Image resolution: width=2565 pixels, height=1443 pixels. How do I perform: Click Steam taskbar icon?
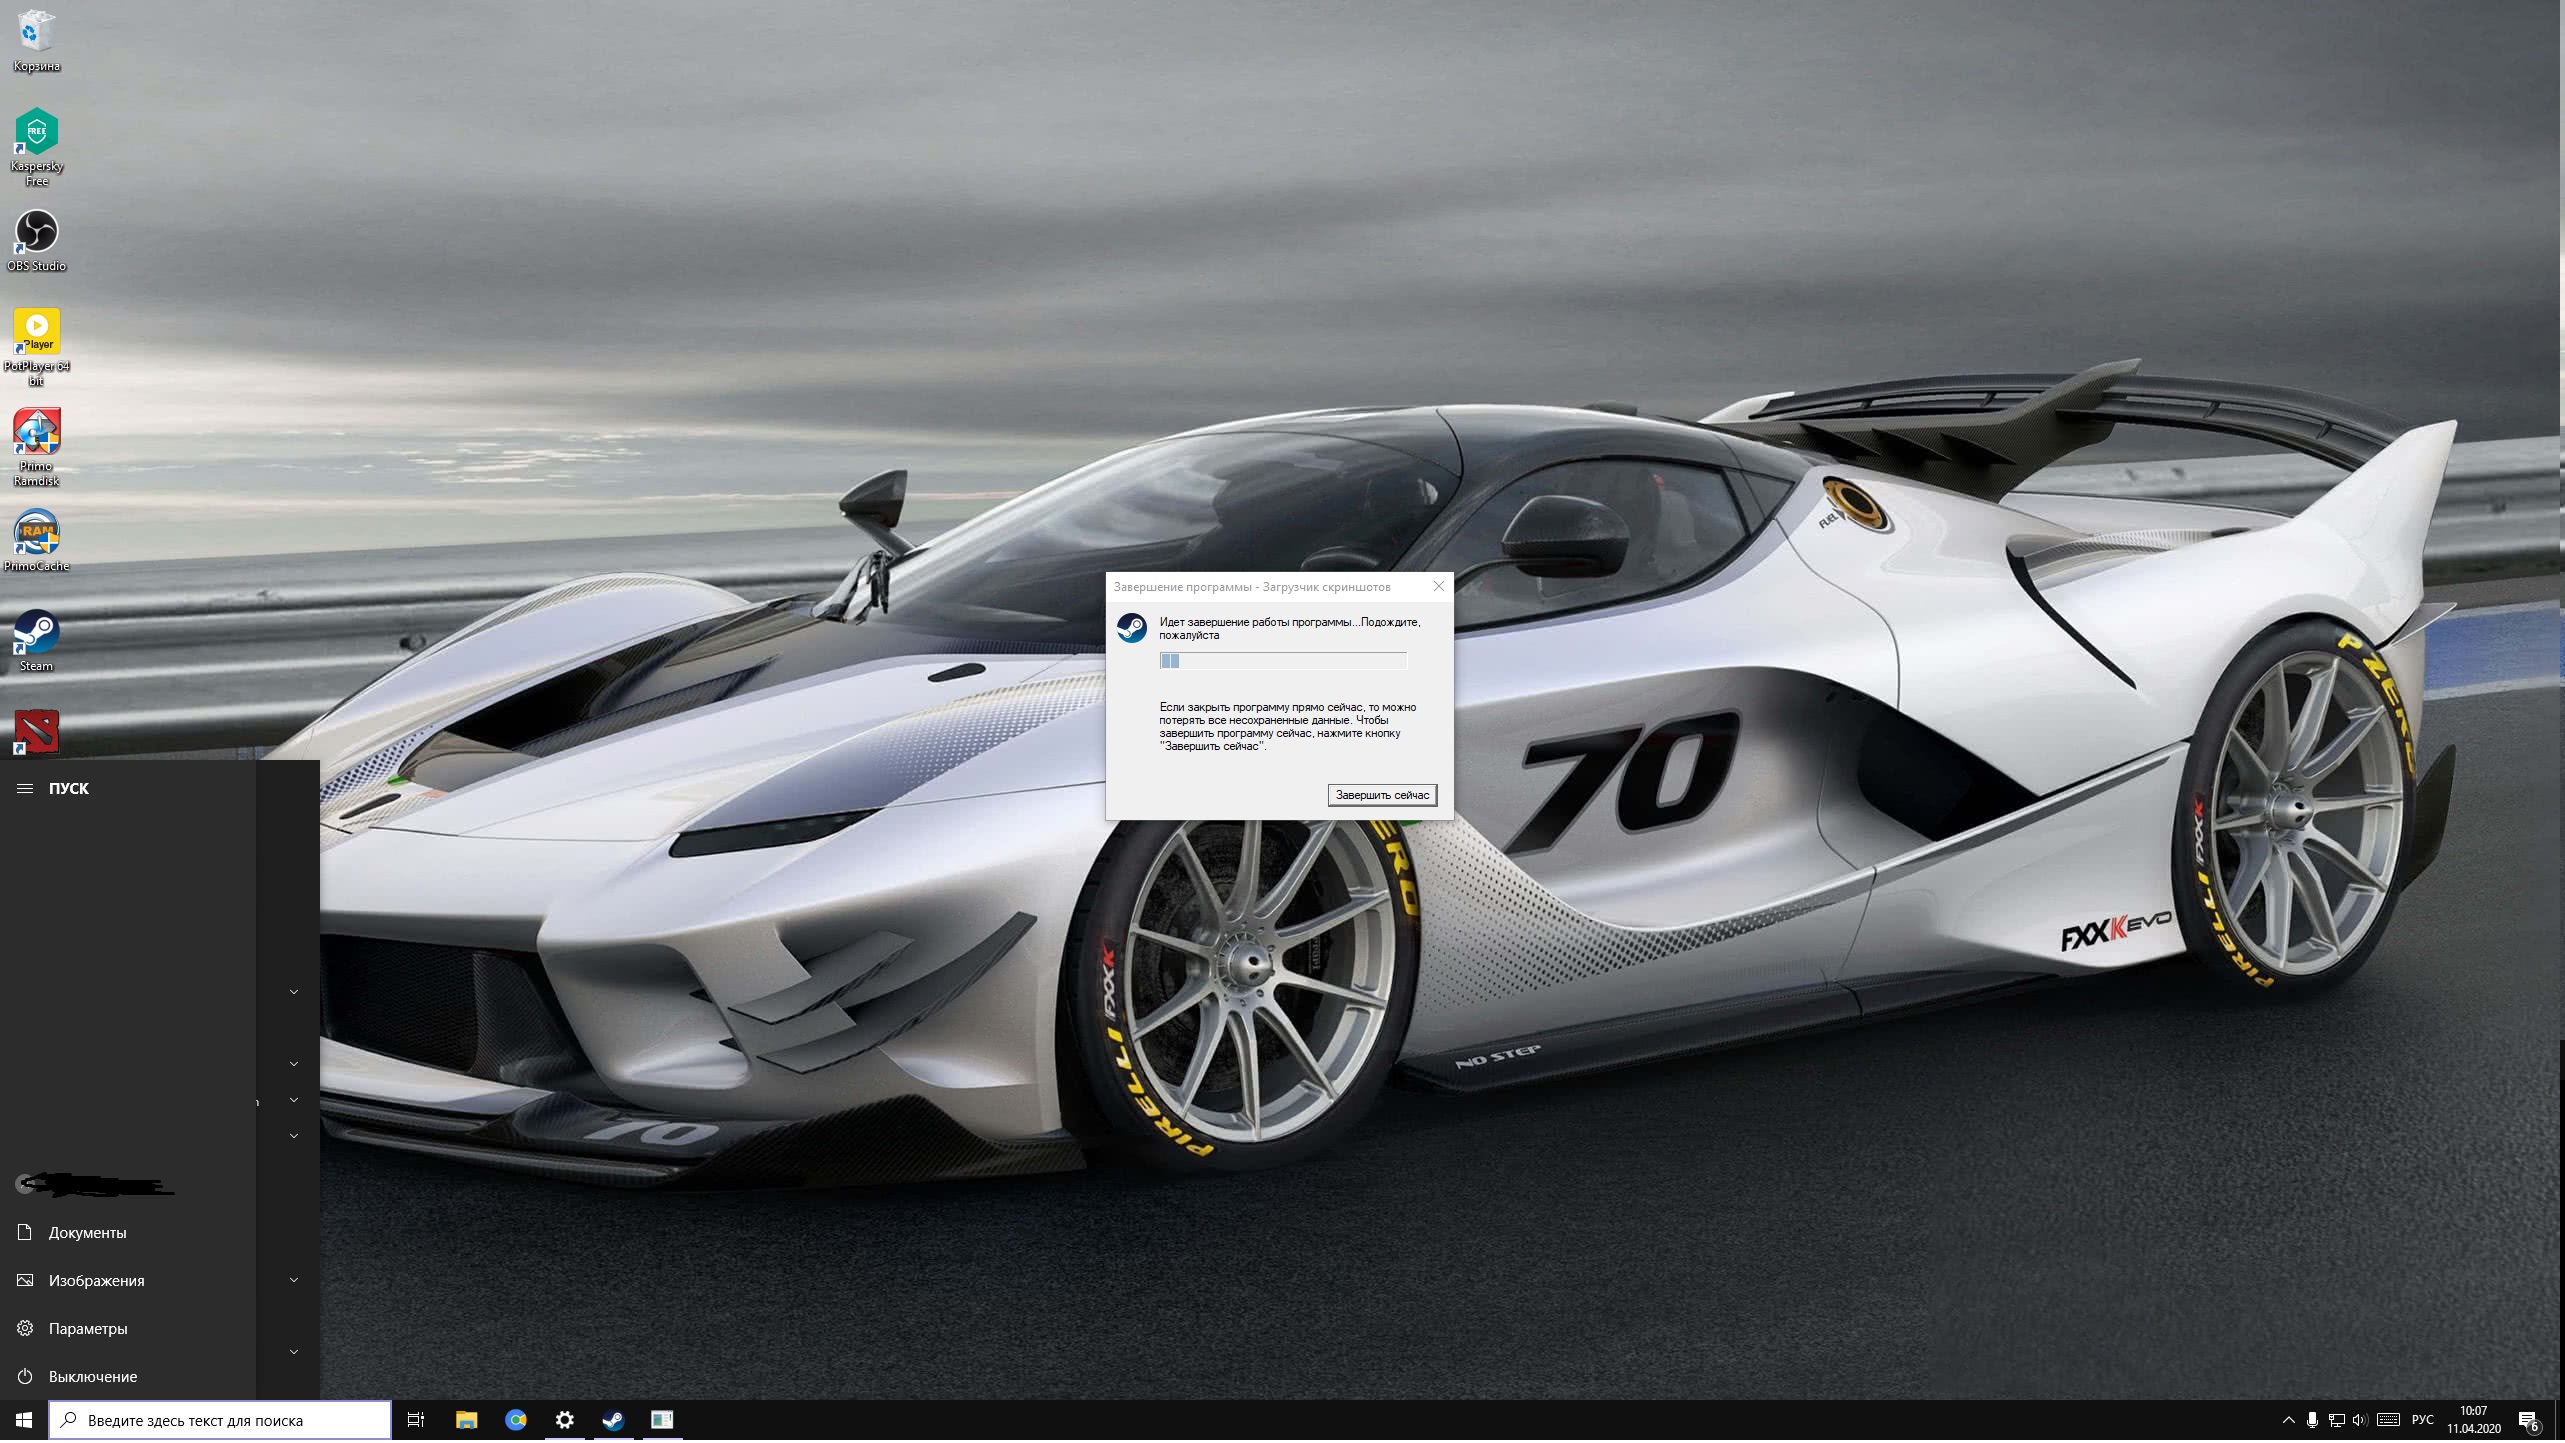pyautogui.click(x=611, y=1420)
